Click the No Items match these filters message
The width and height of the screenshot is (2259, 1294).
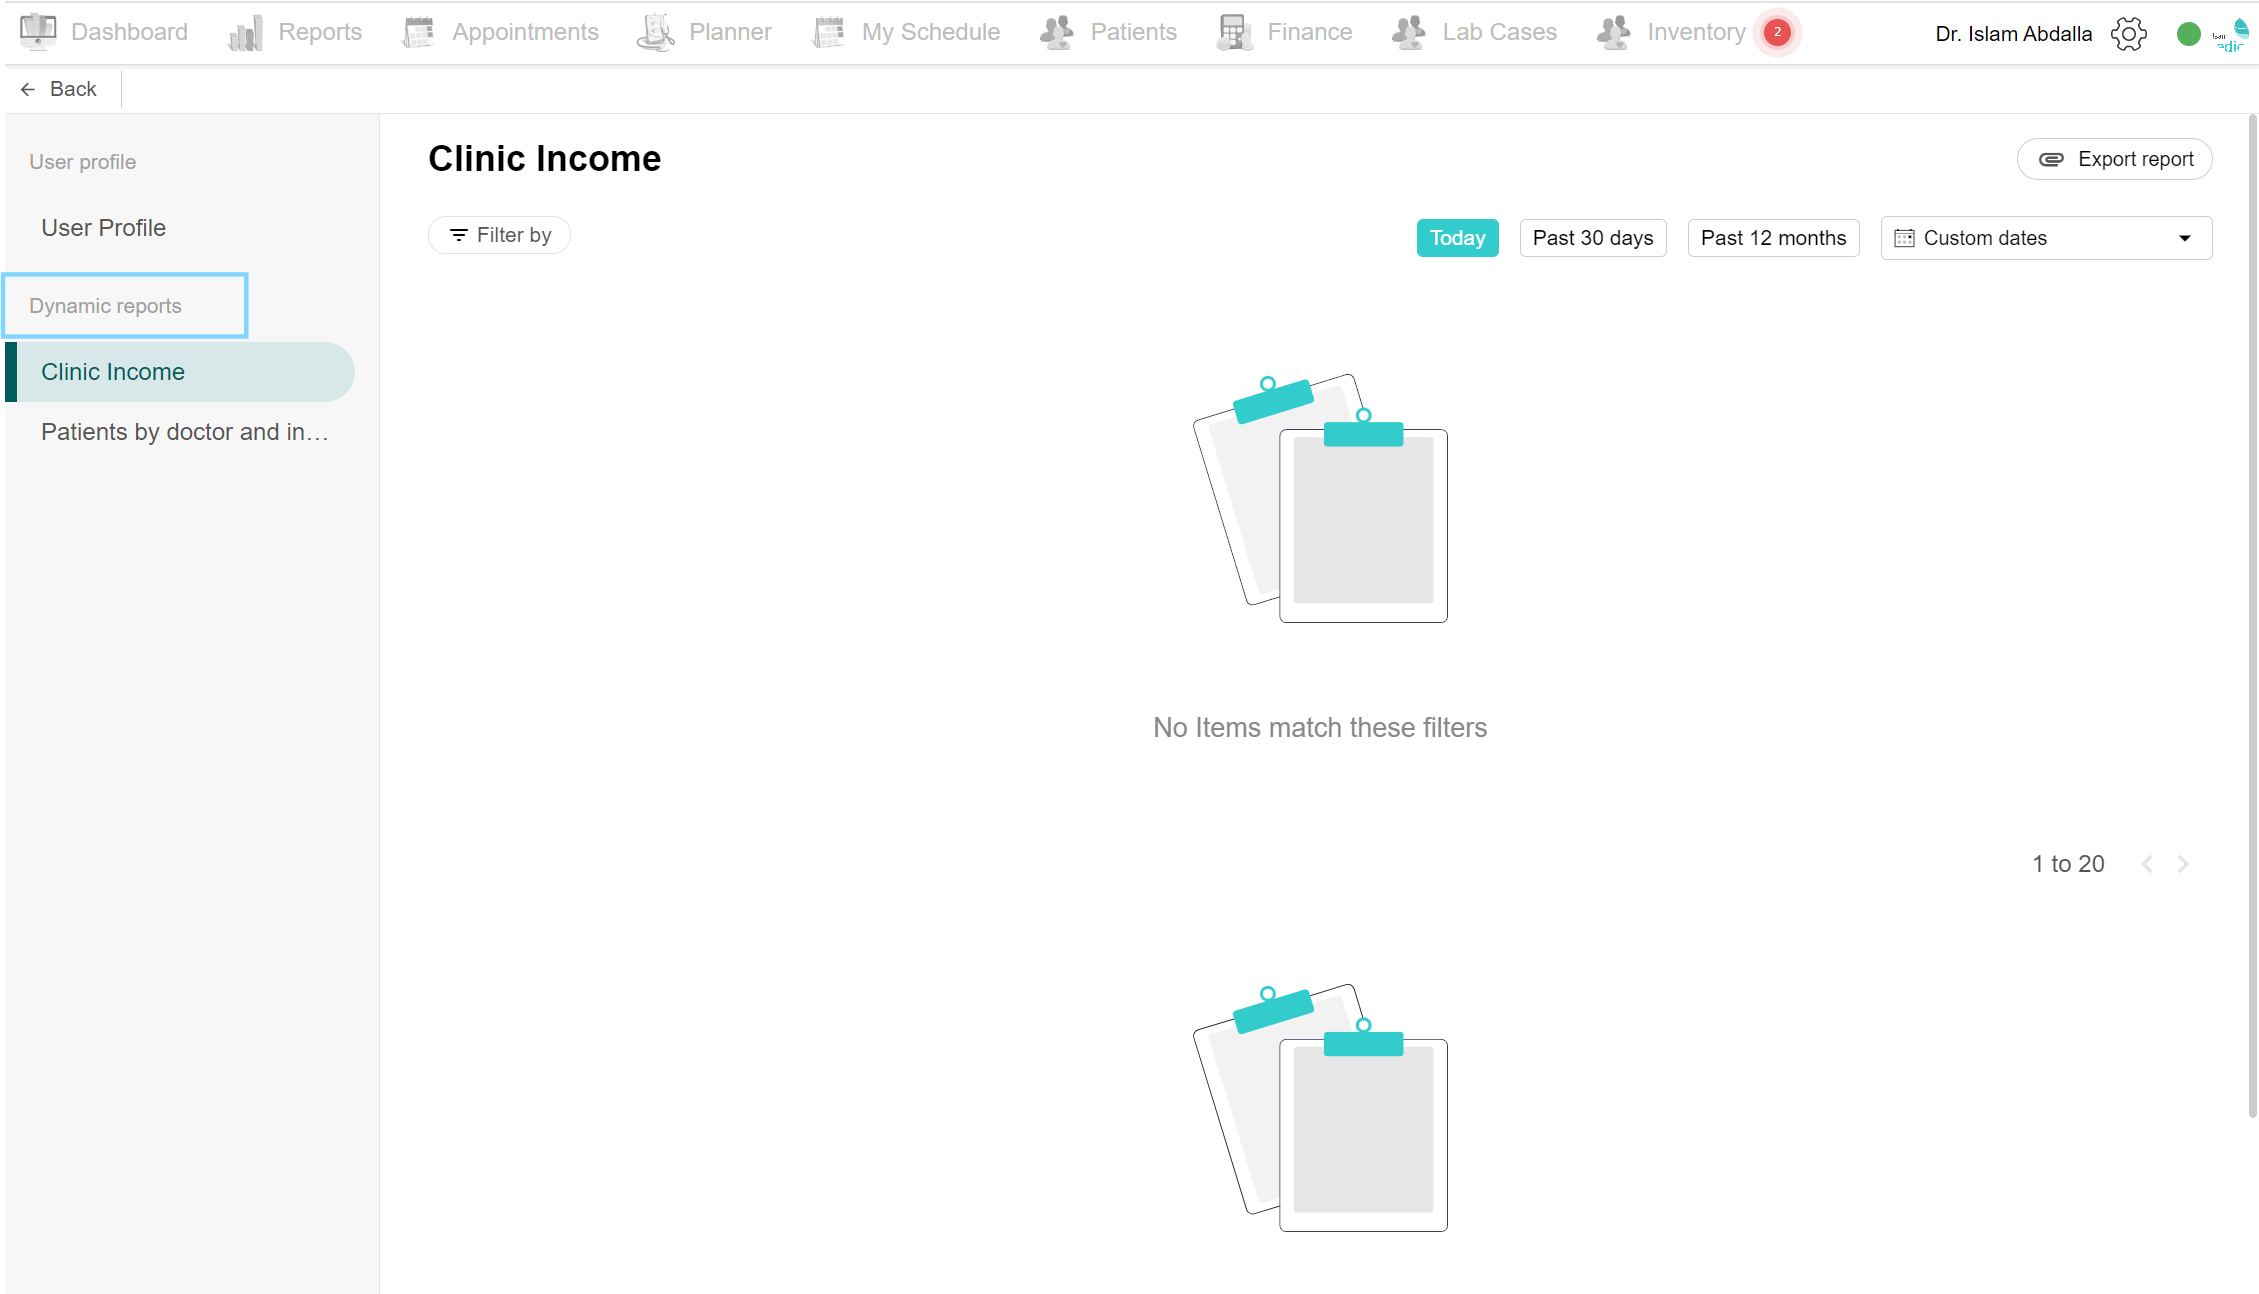coord(1320,728)
